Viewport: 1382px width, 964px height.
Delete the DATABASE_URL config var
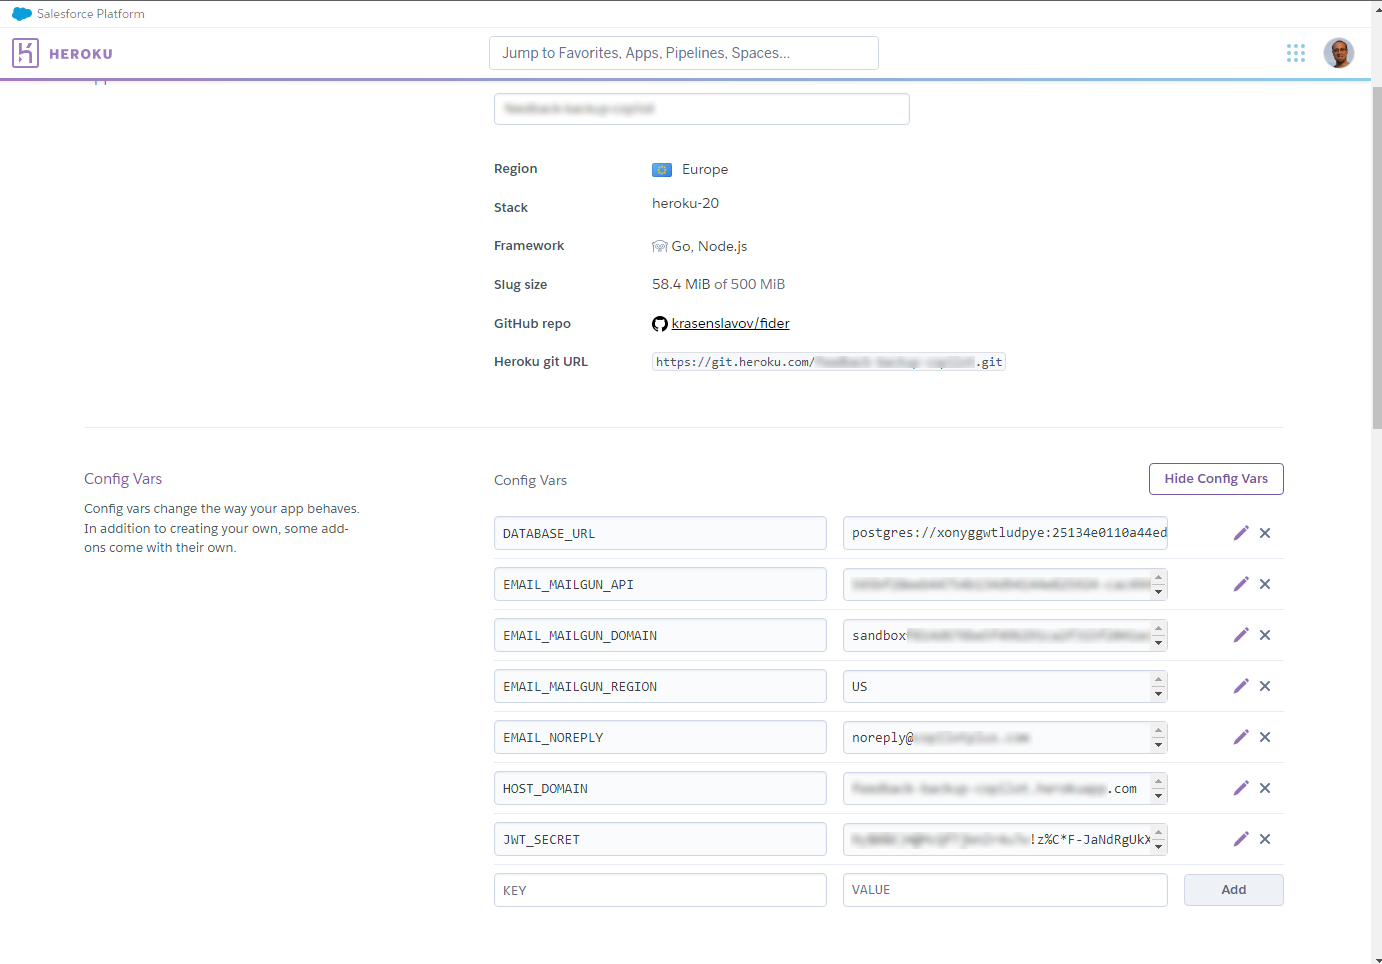coord(1265,533)
